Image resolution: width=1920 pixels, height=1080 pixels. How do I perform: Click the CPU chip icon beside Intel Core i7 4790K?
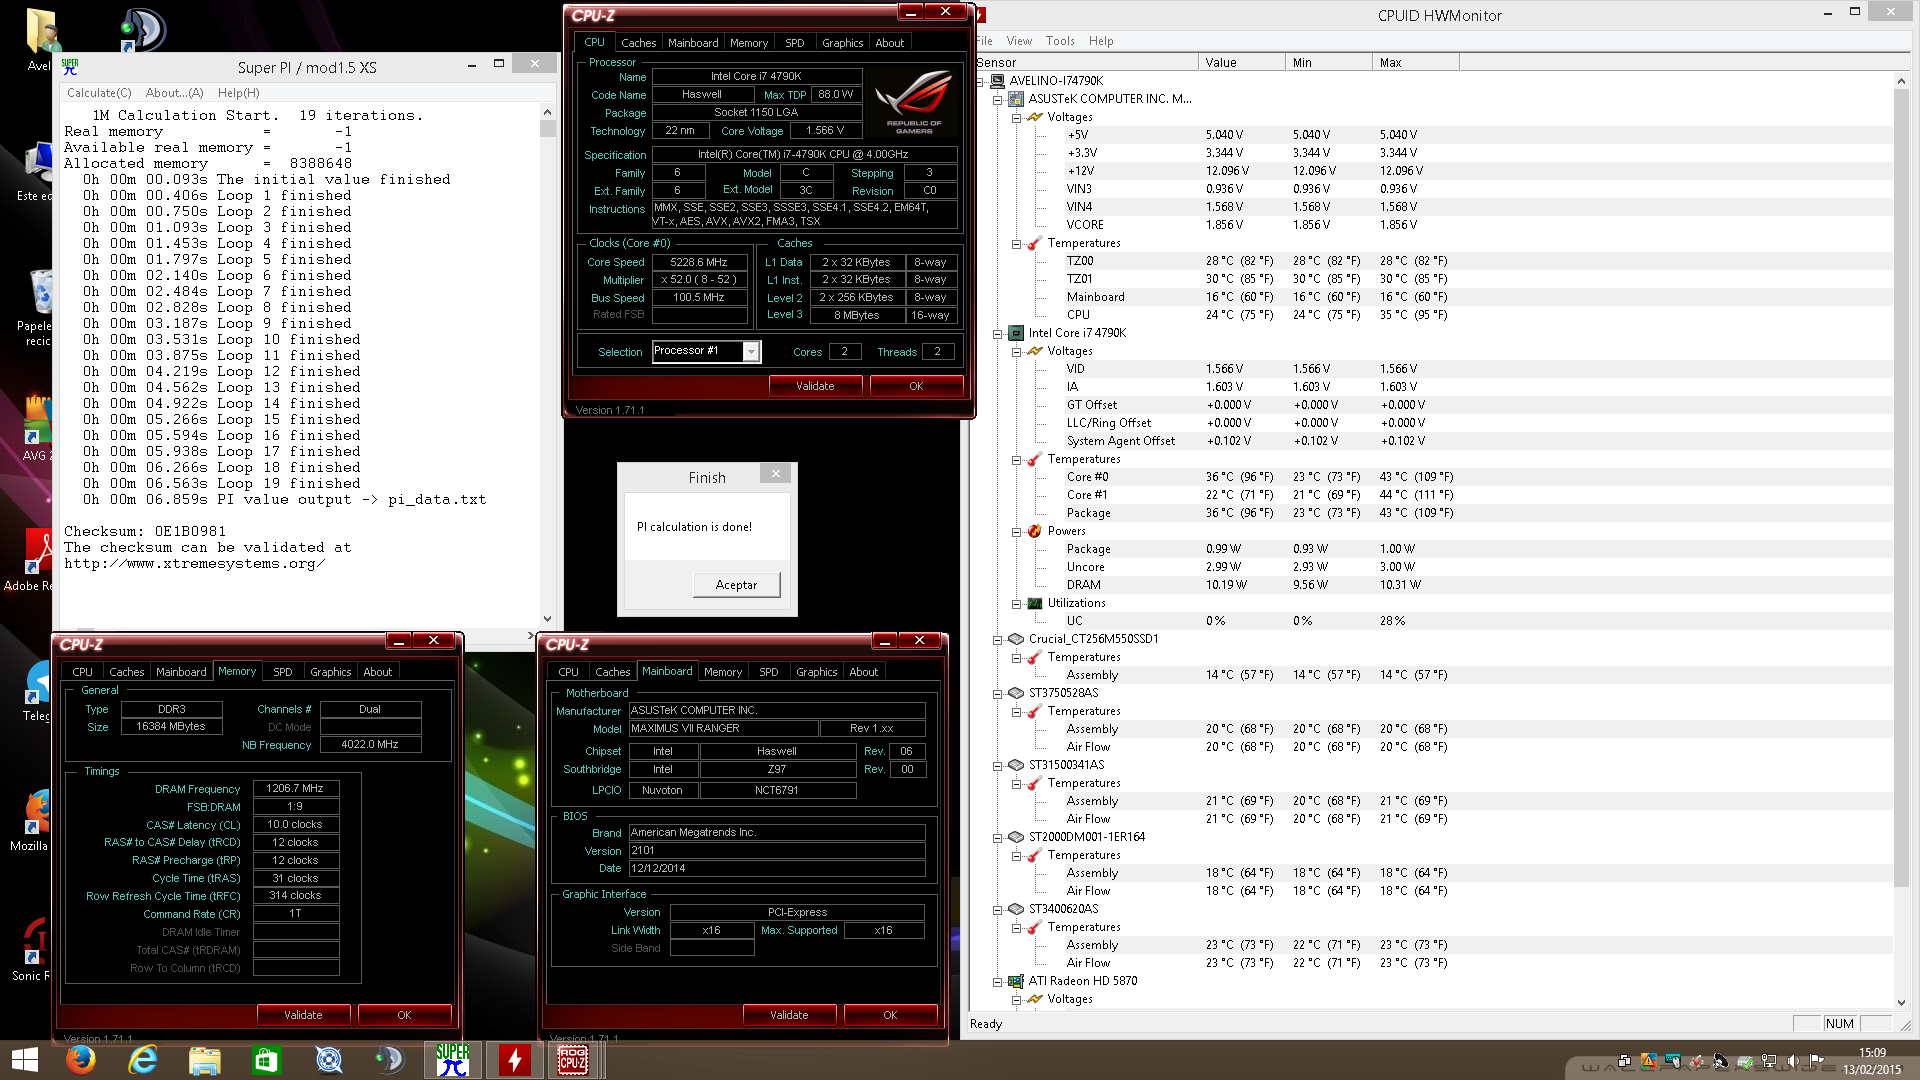click(1016, 333)
